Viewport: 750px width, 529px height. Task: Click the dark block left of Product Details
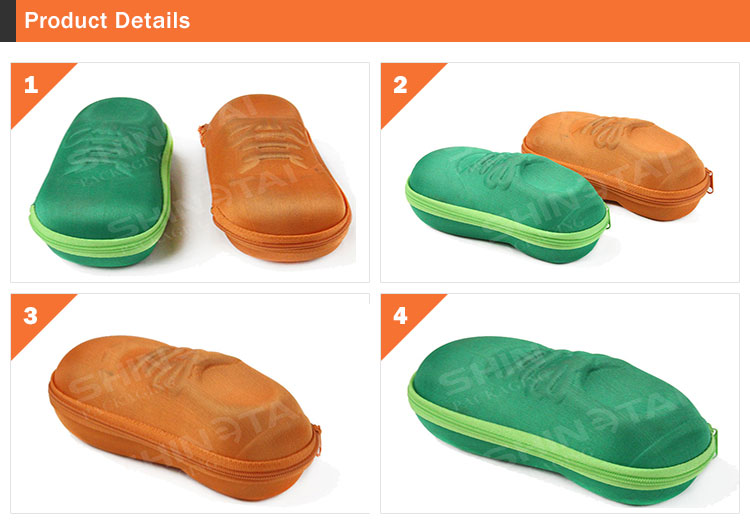8,21
